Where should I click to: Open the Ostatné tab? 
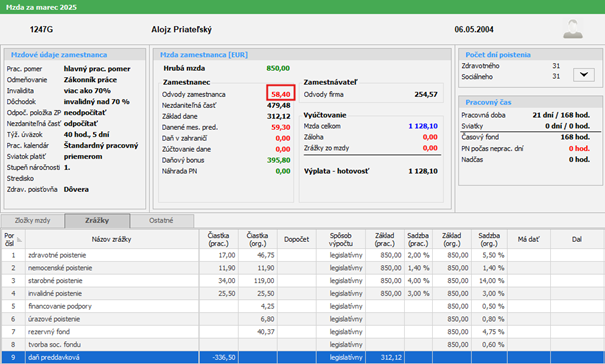pyautogui.click(x=161, y=220)
